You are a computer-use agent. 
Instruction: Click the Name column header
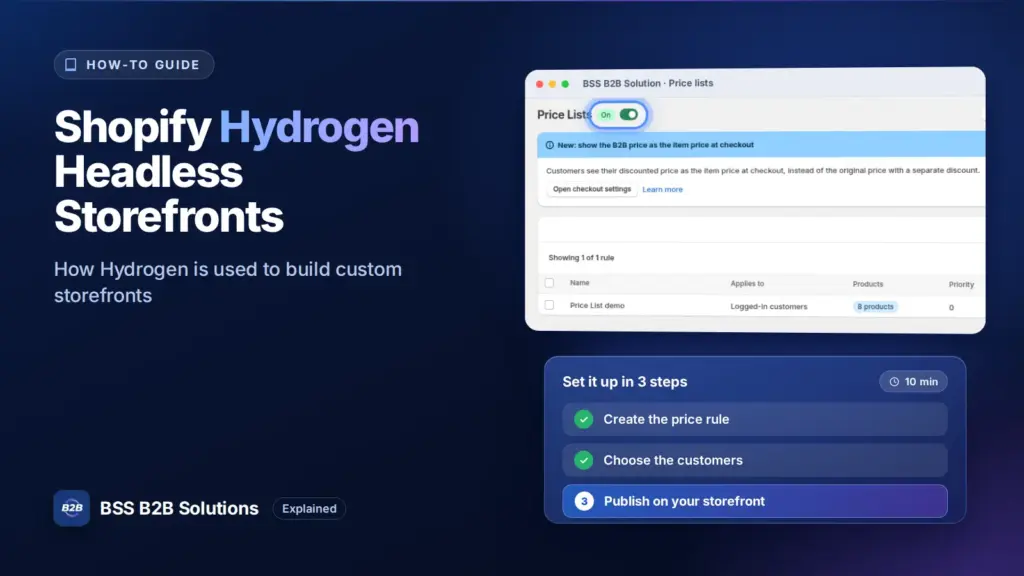pyautogui.click(x=579, y=283)
